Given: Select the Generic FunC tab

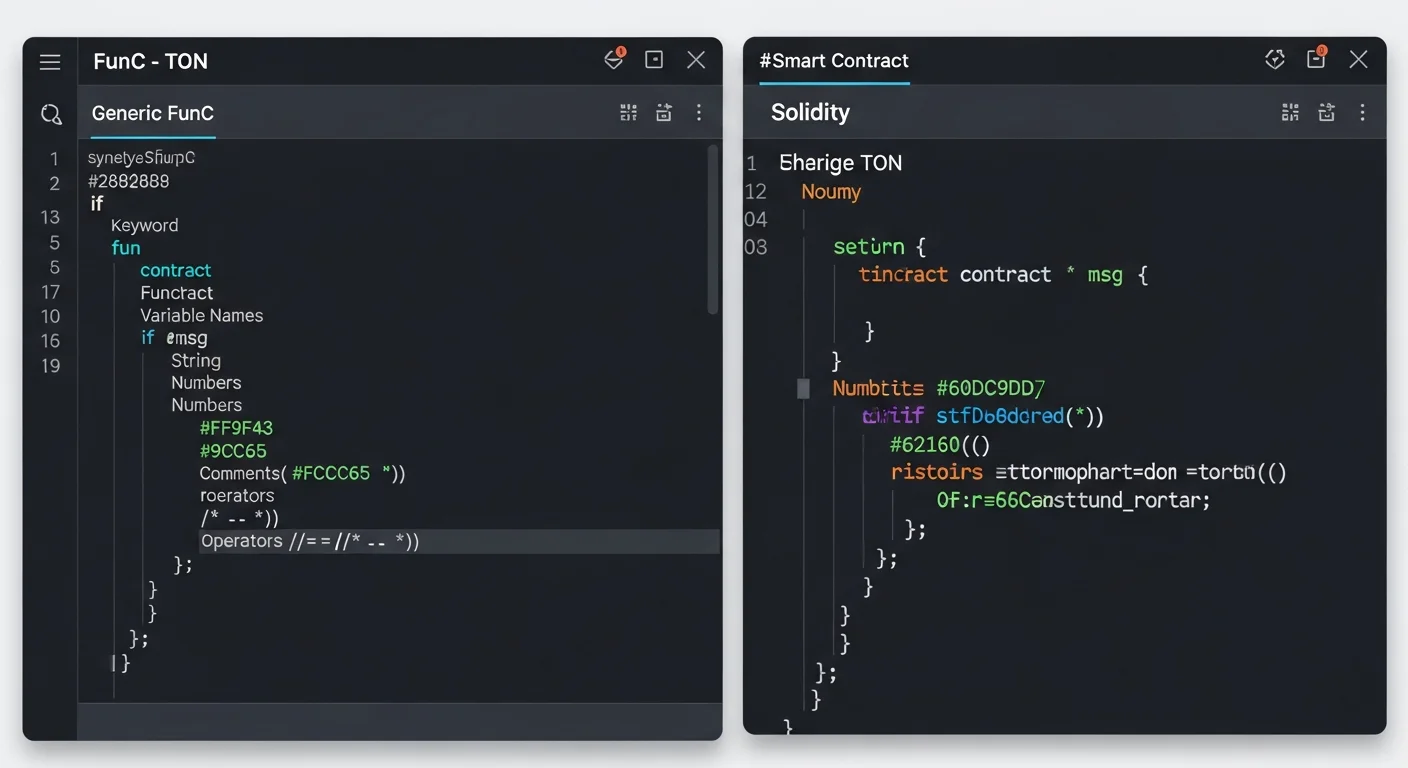Looking at the screenshot, I should (x=153, y=113).
